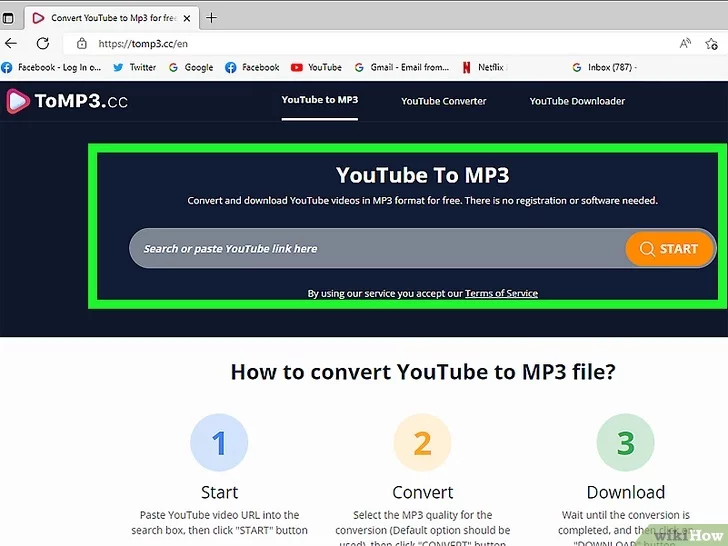
Task: Click the address bar URL tomp3.cc/en
Action: pos(143,44)
